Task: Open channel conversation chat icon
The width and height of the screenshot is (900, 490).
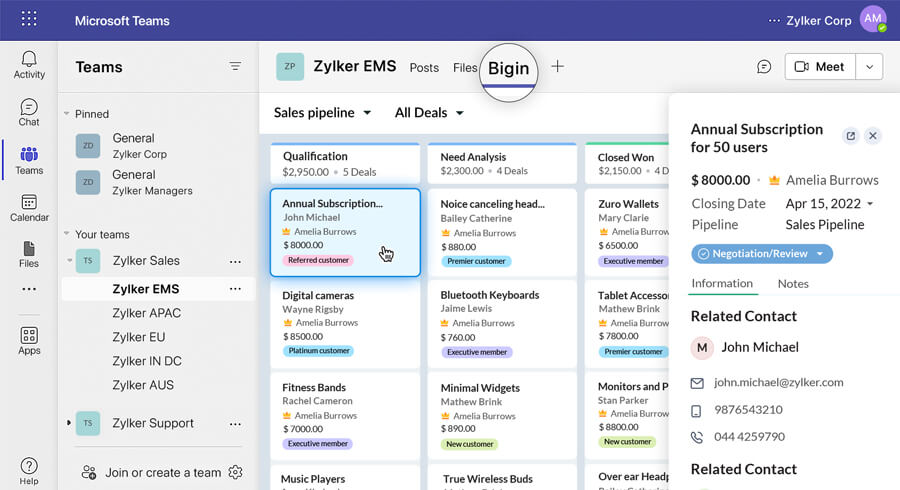Action: click(x=764, y=67)
